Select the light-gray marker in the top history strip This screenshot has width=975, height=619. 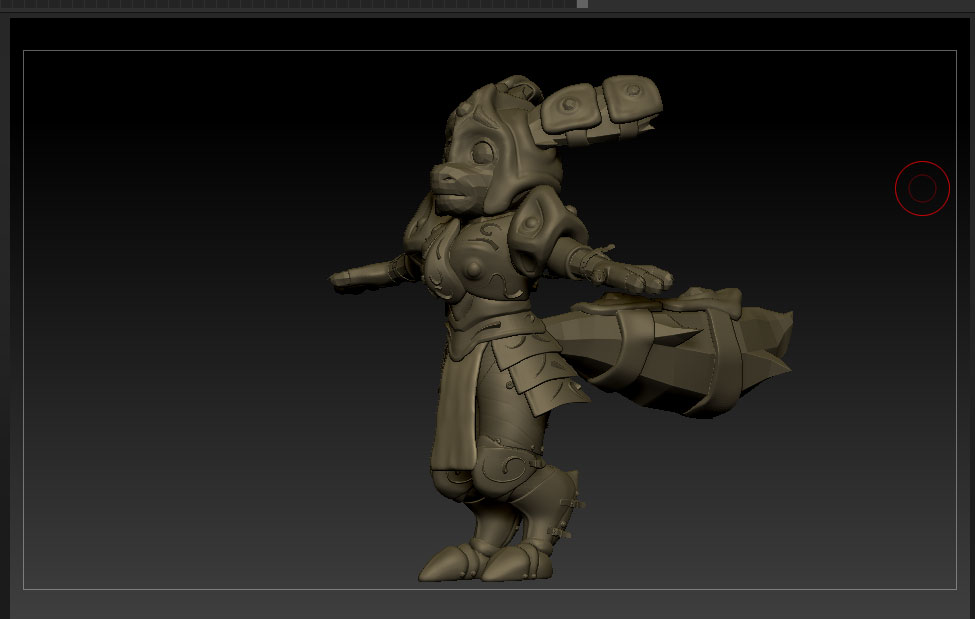(582, 4)
